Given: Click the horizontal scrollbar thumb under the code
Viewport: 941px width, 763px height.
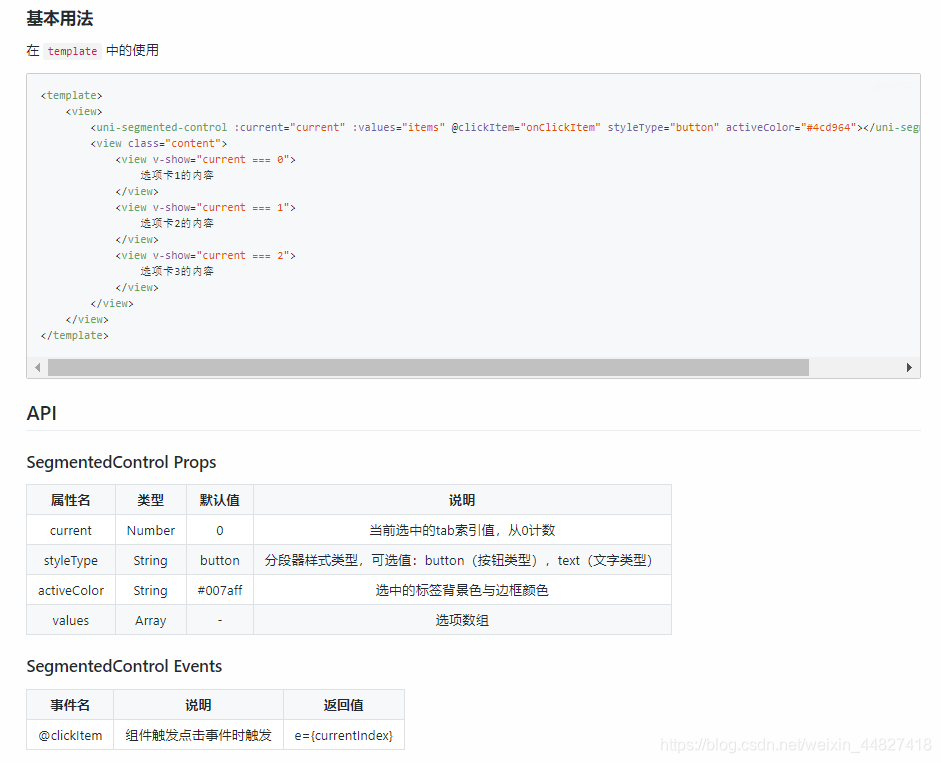Looking at the screenshot, I should pyautogui.click(x=428, y=367).
